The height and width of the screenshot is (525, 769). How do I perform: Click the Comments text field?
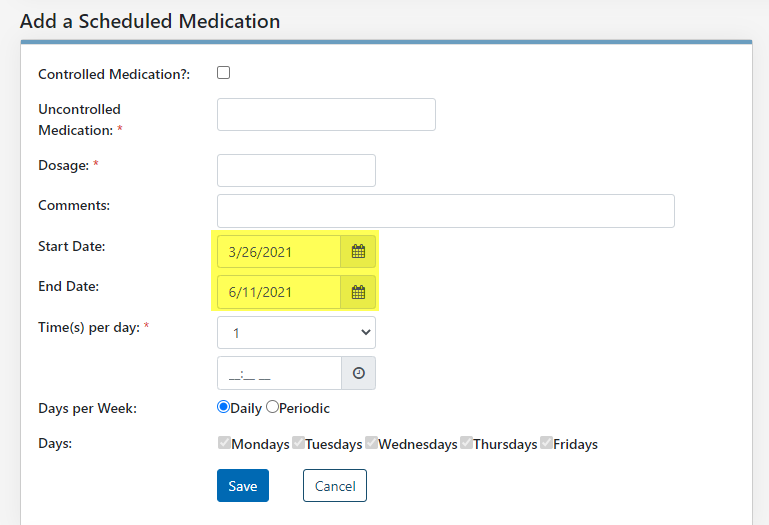pos(445,211)
